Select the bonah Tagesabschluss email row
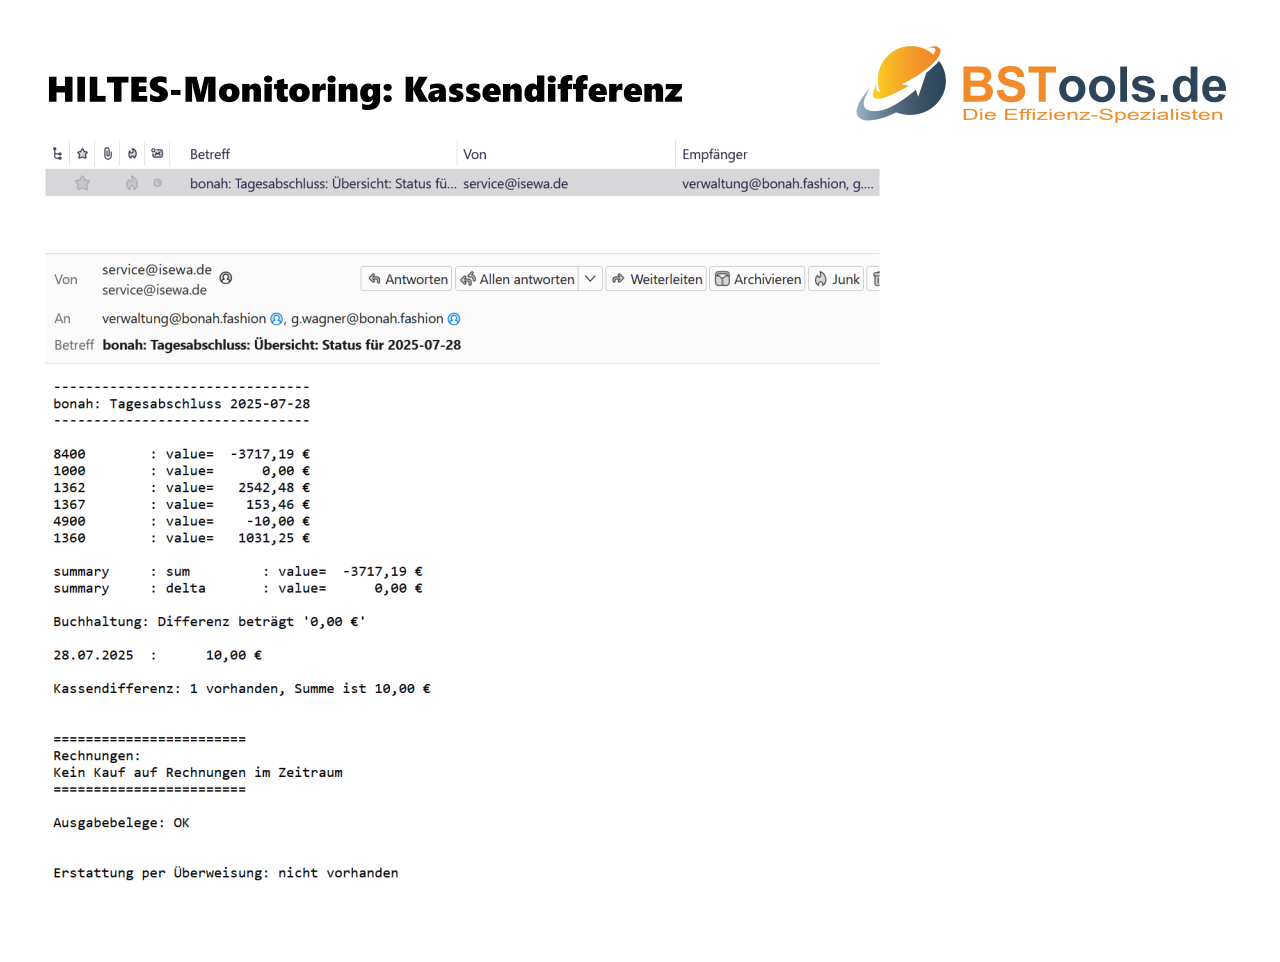 322,184
